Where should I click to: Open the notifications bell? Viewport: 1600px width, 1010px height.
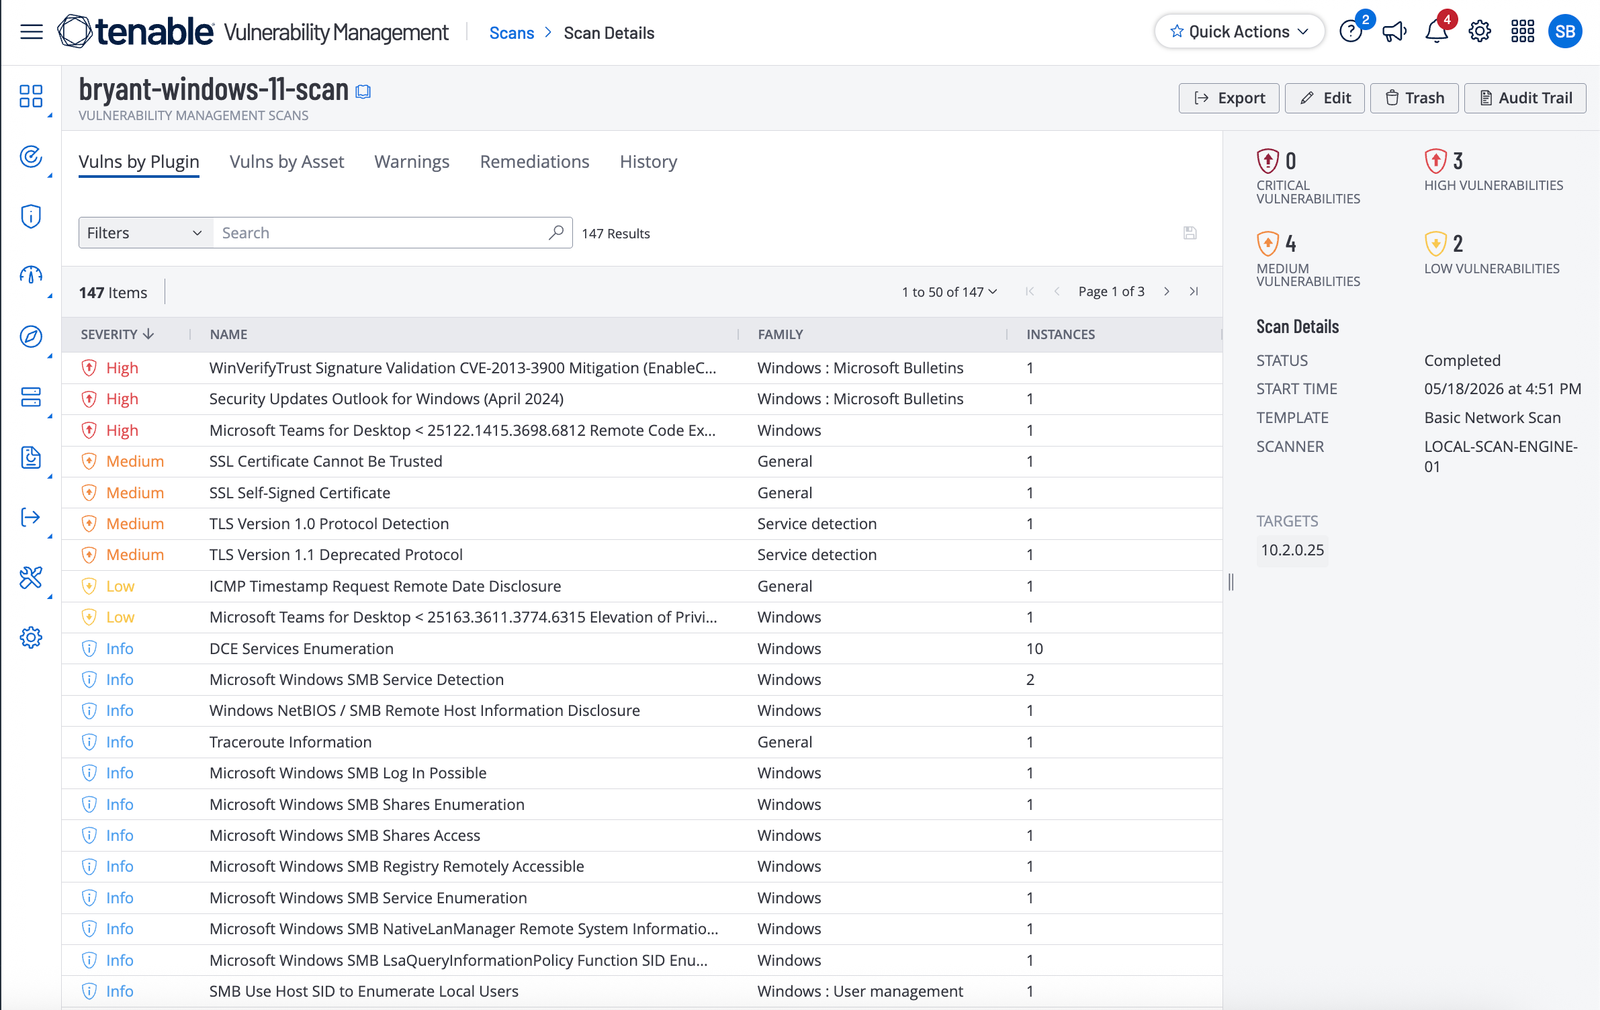[x=1437, y=32]
